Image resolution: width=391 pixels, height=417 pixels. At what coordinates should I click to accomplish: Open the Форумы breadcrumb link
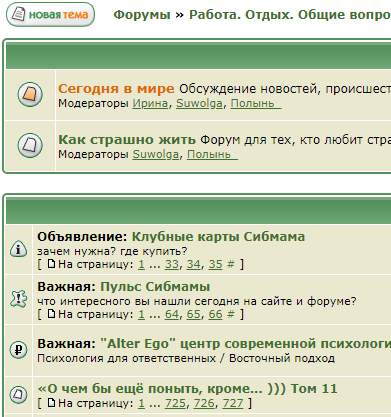coord(142,15)
